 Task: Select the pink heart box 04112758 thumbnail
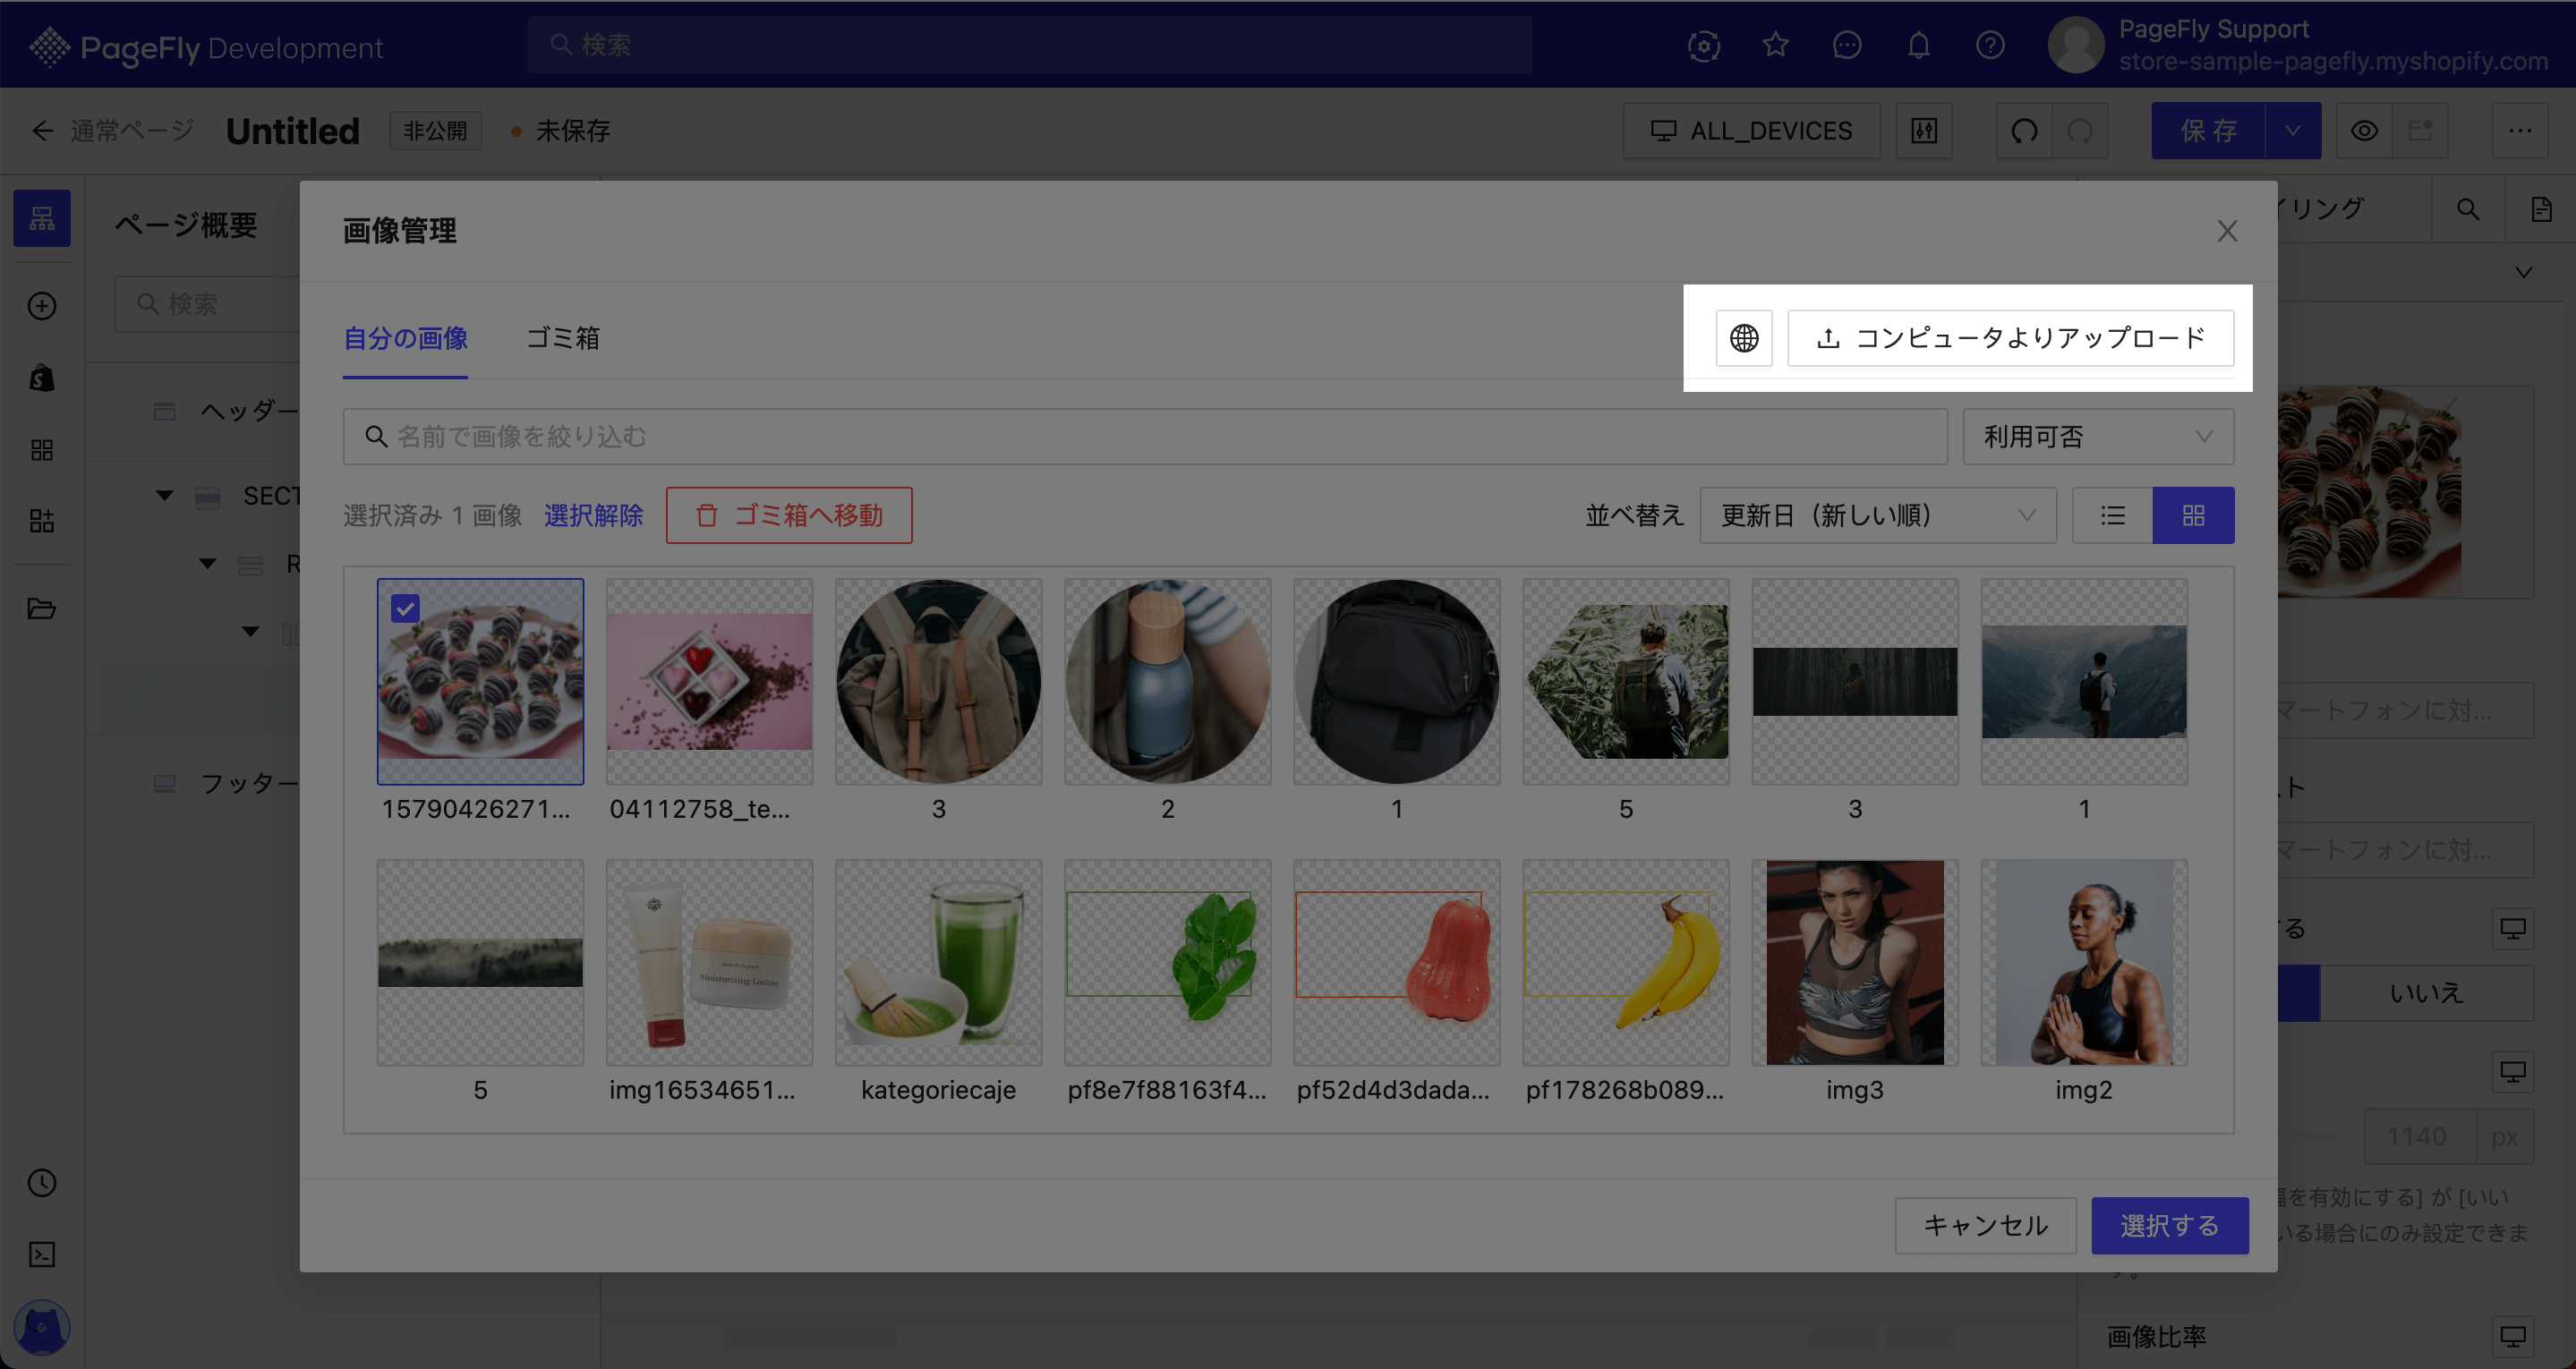coord(709,681)
